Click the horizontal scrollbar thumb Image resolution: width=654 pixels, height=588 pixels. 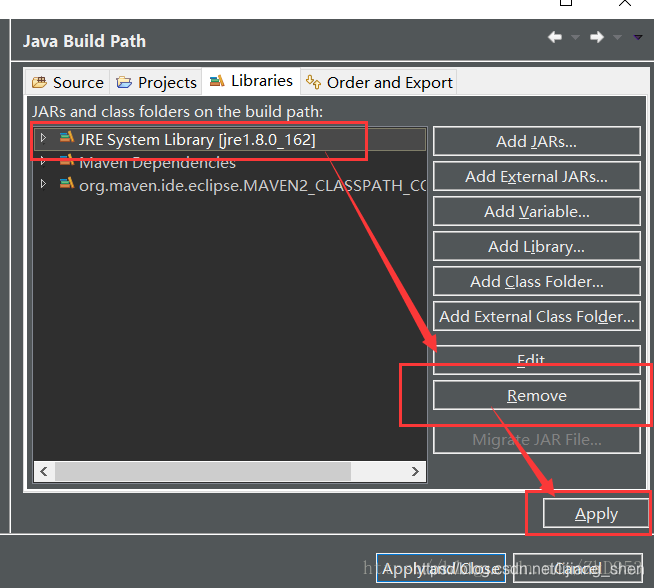pyautogui.click(x=203, y=472)
